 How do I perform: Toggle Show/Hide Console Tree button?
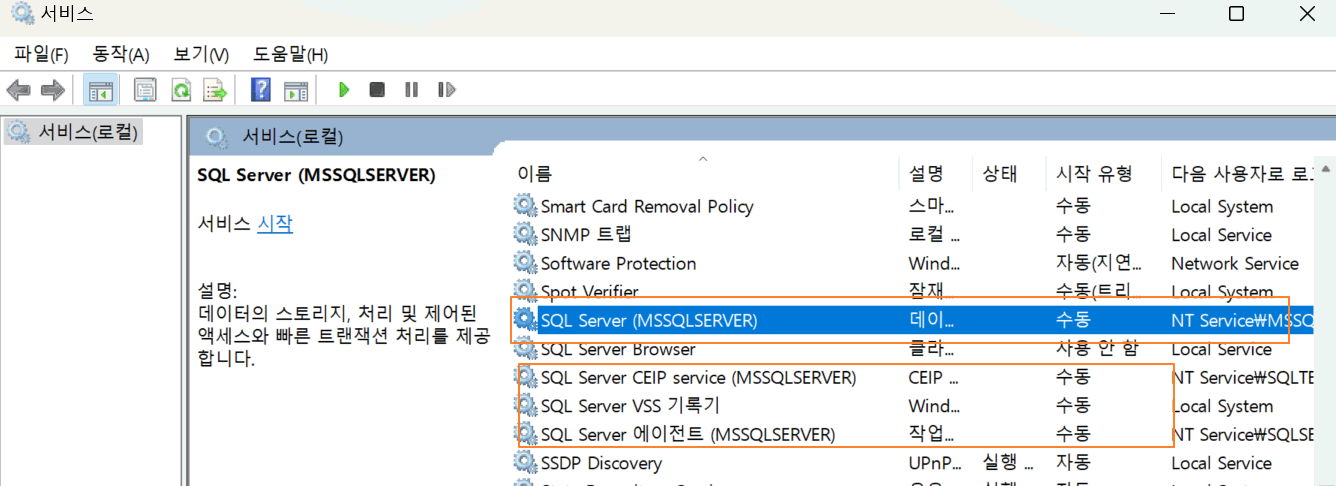[x=101, y=90]
